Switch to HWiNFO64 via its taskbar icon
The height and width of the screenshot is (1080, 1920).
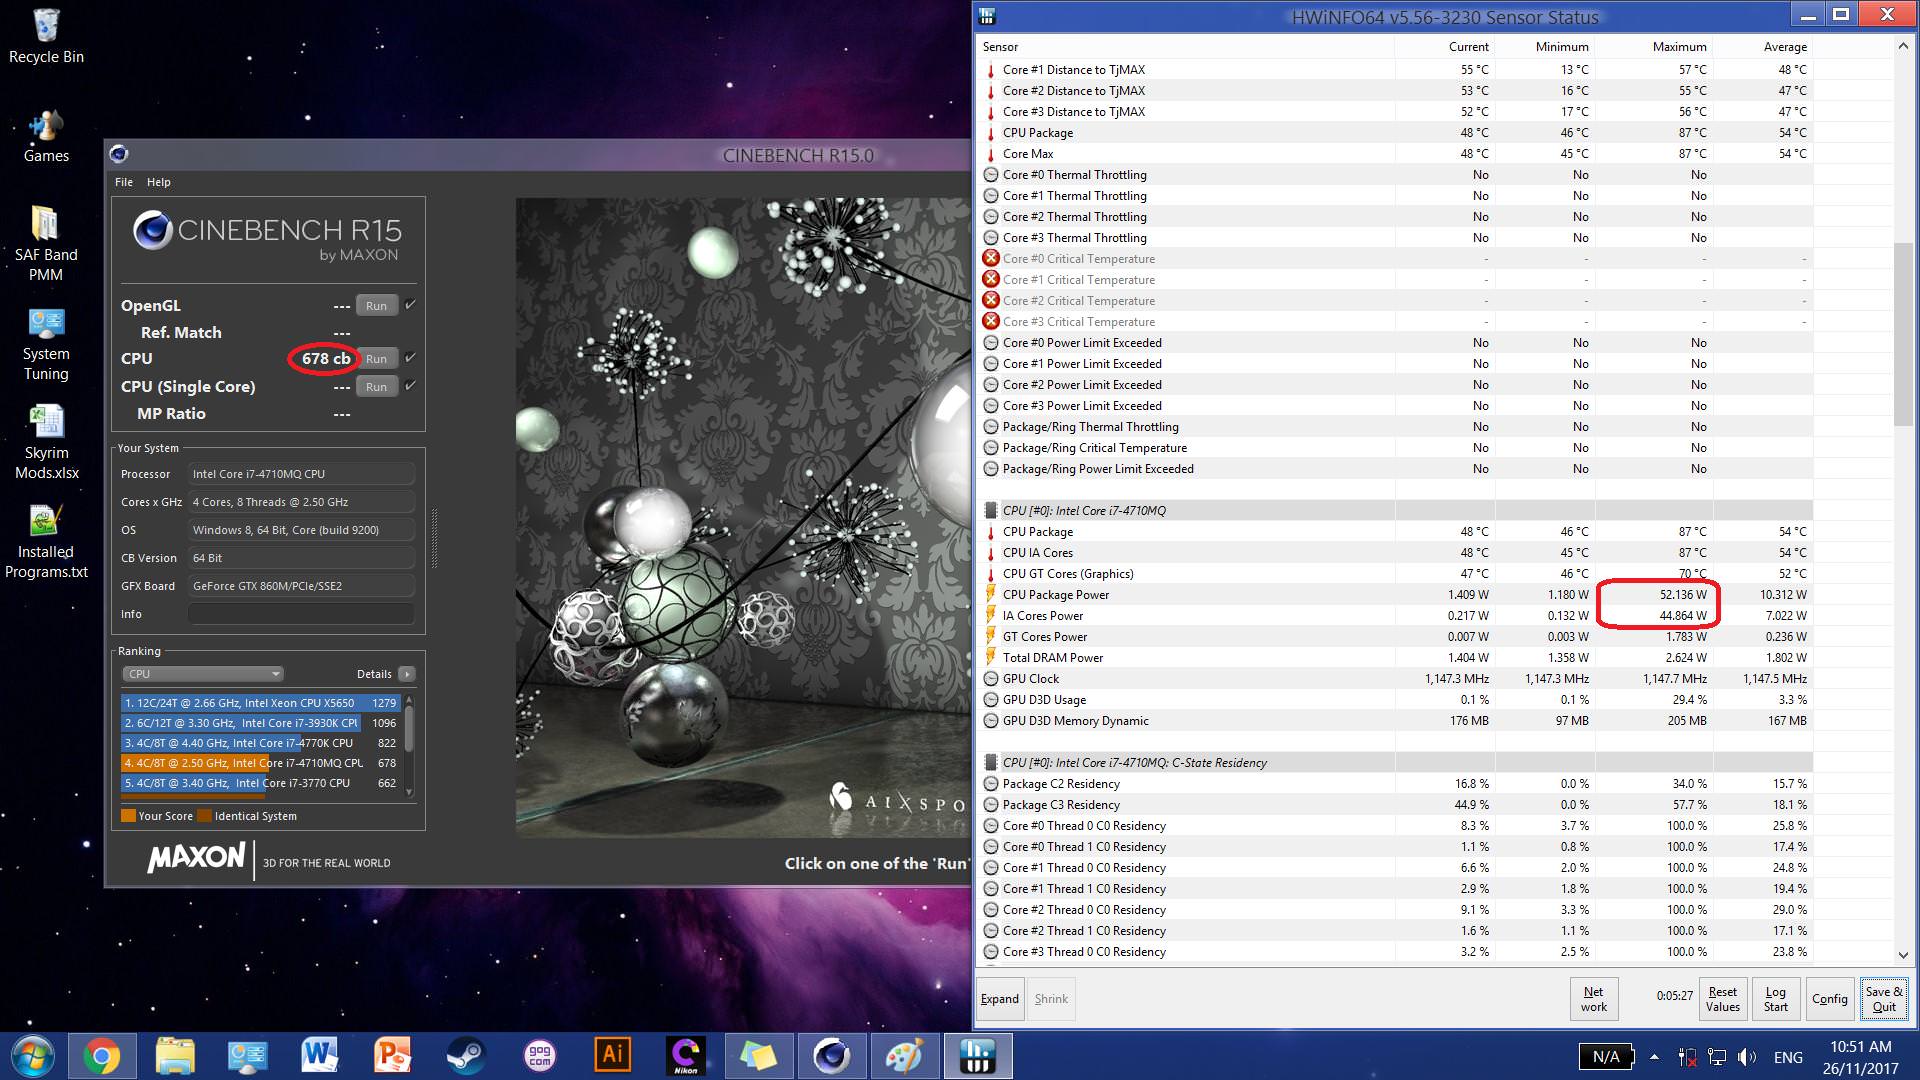coord(977,1056)
